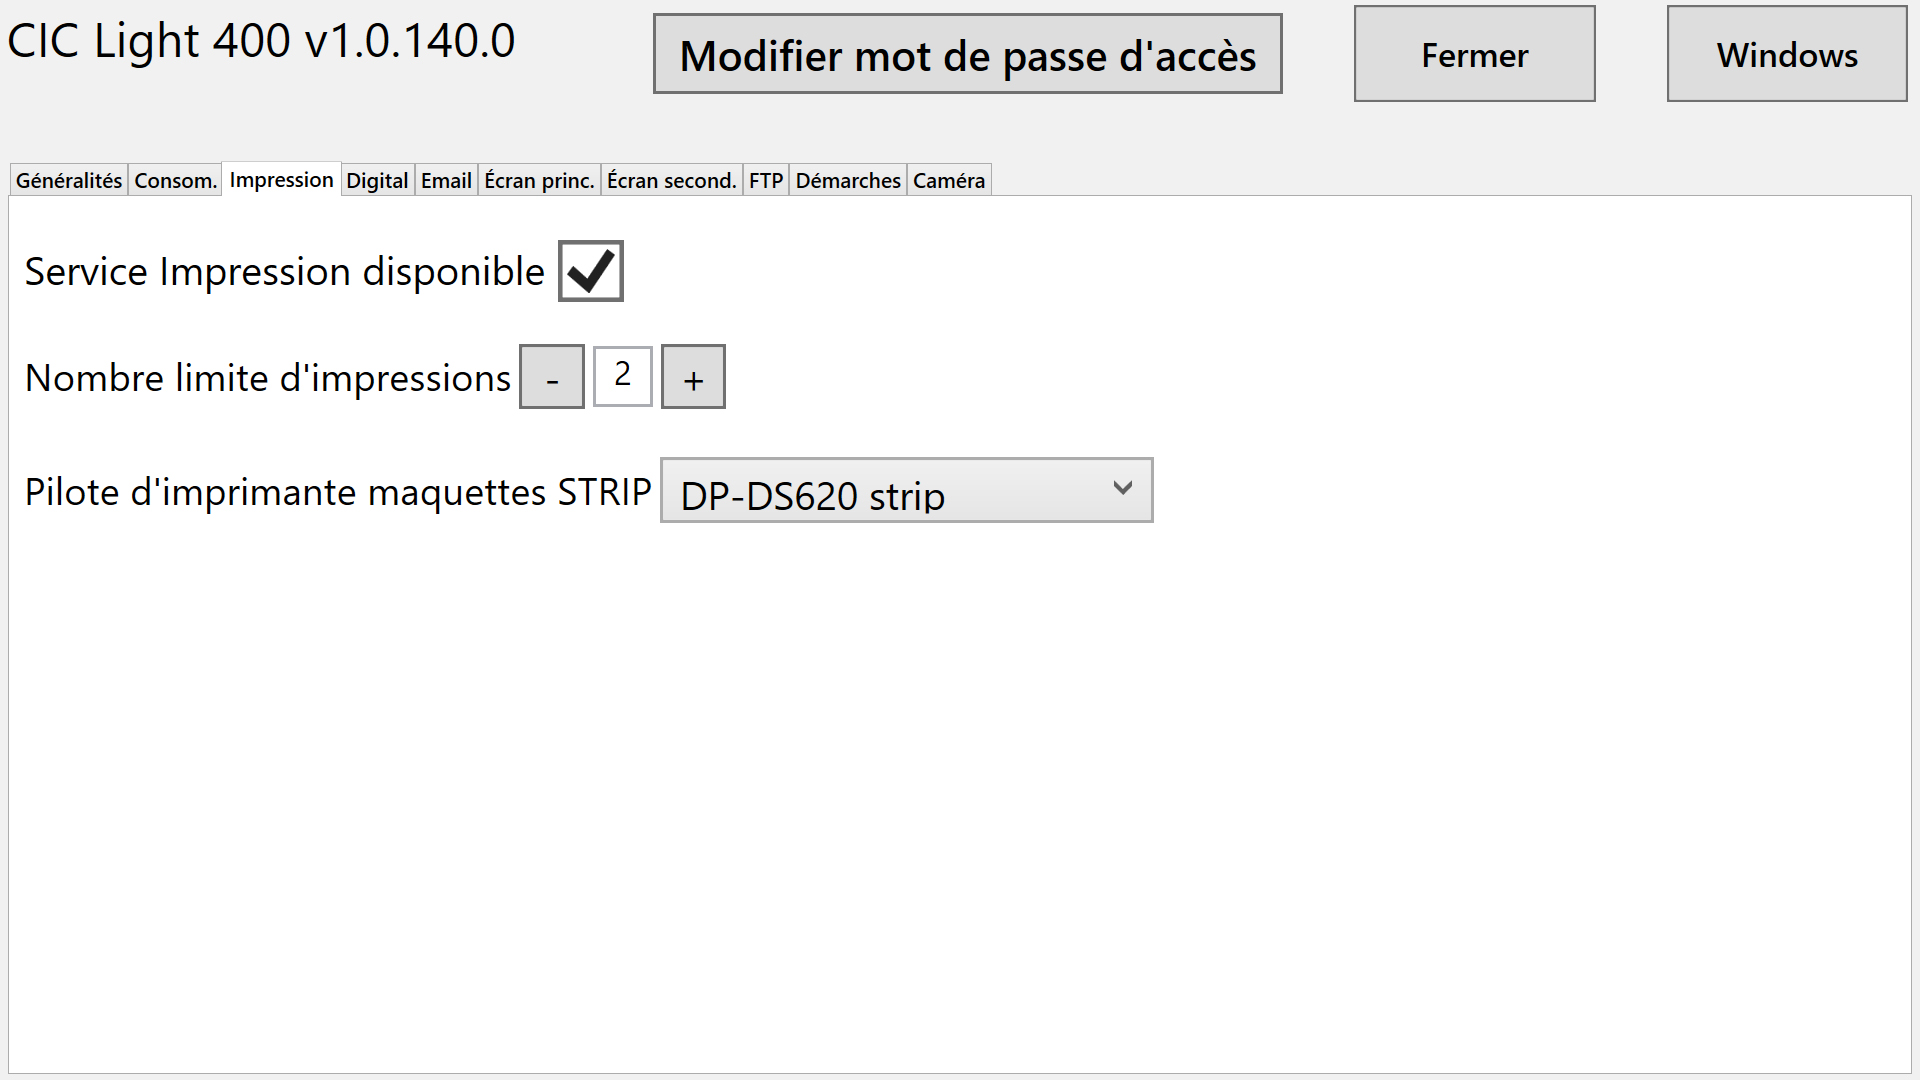Open the Email tab

tap(446, 181)
